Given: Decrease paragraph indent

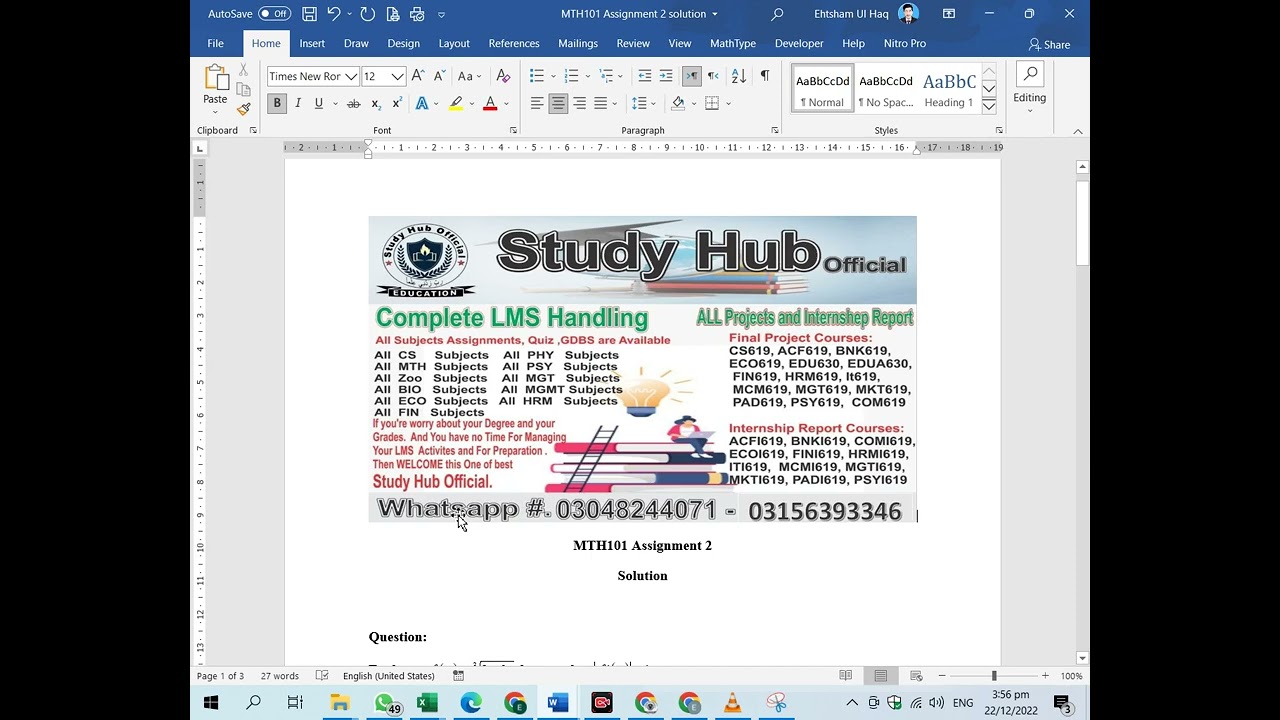Looking at the screenshot, I should tap(644, 76).
